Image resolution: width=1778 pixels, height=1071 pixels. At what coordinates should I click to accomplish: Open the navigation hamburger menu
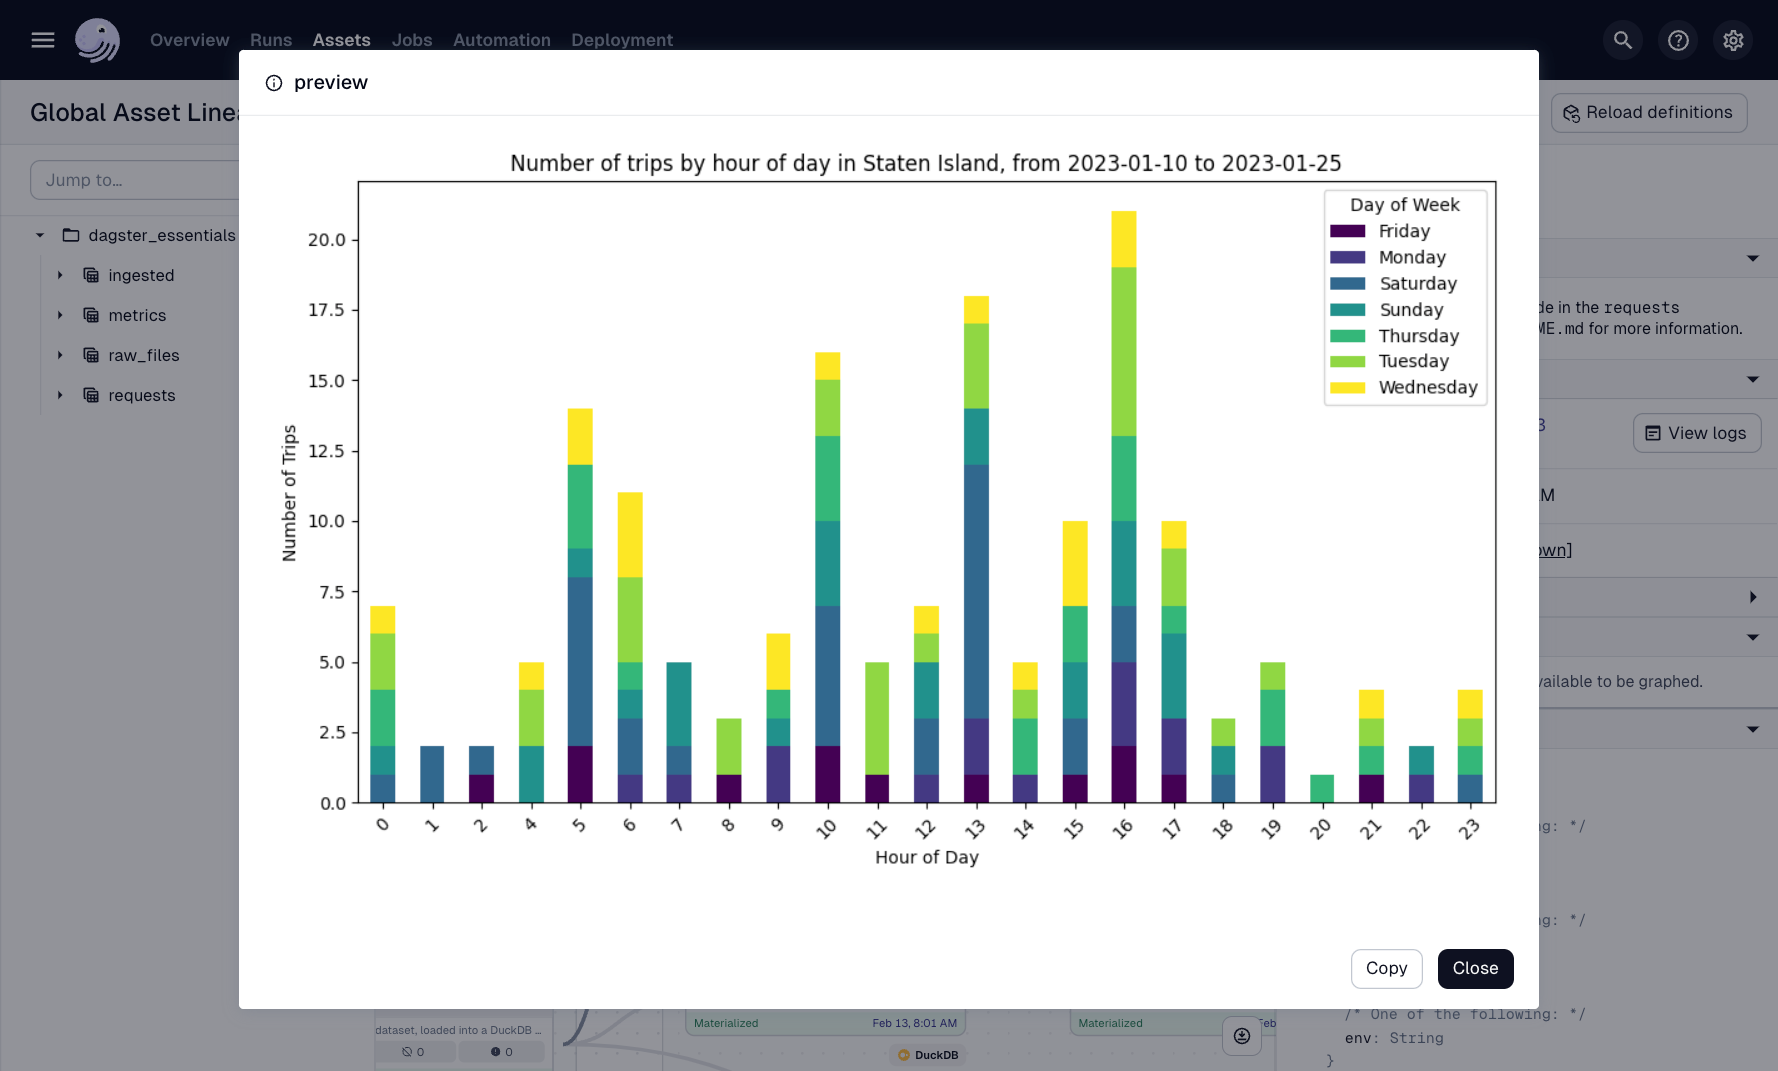[x=42, y=39]
